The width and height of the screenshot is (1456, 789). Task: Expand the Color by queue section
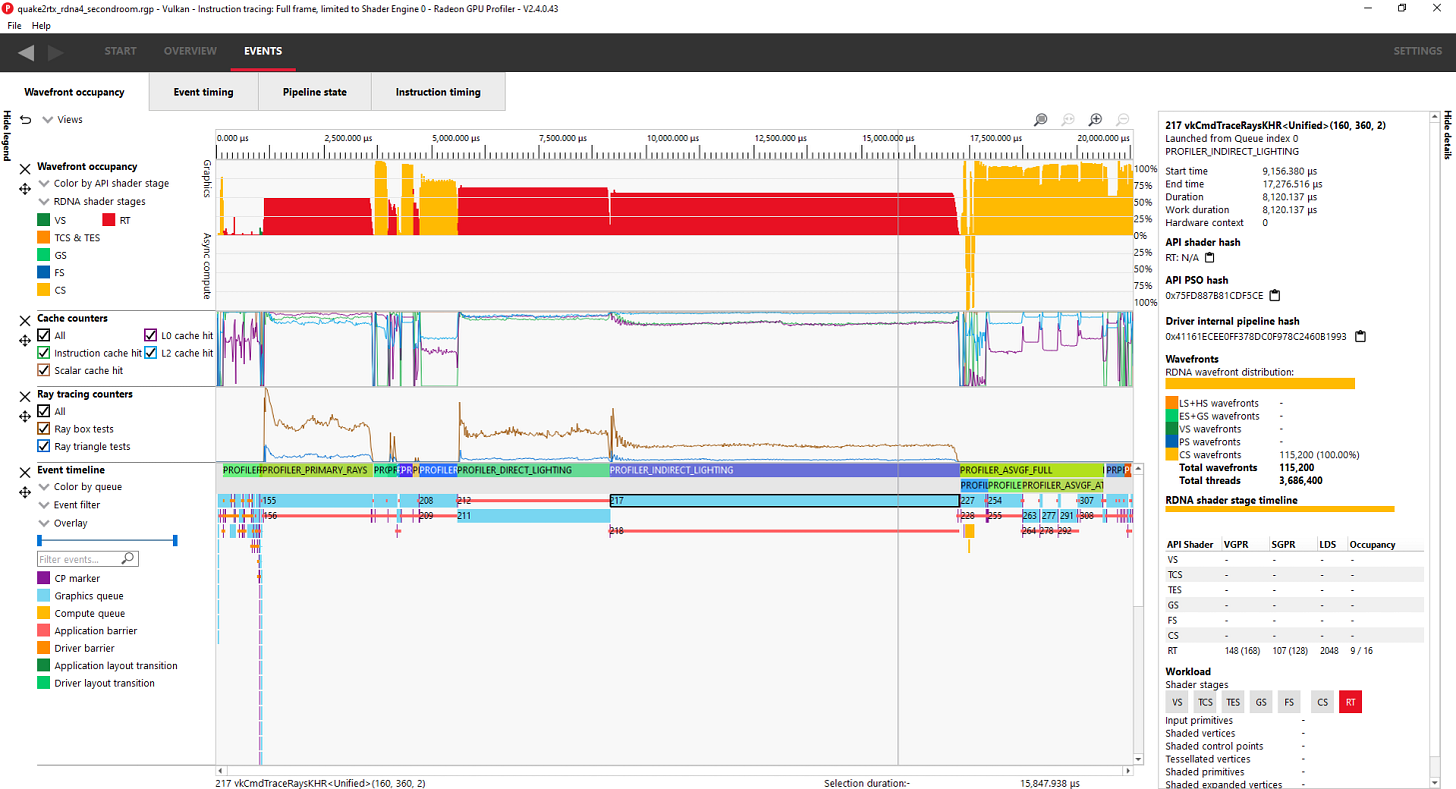pyautogui.click(x=43, y=486)
